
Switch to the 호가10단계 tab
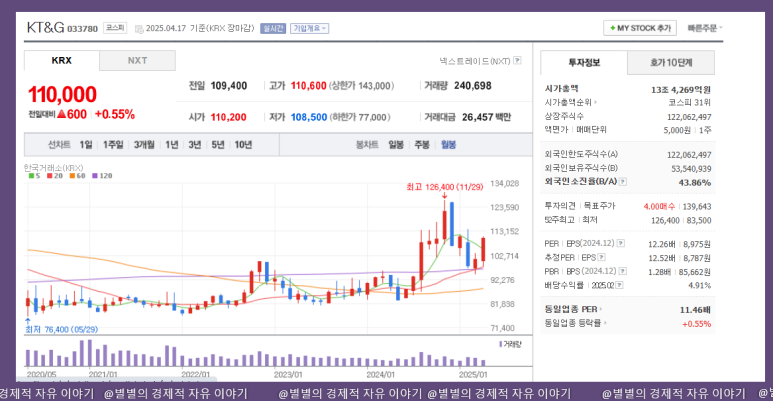pyautogui.click(x=671, y=63)
